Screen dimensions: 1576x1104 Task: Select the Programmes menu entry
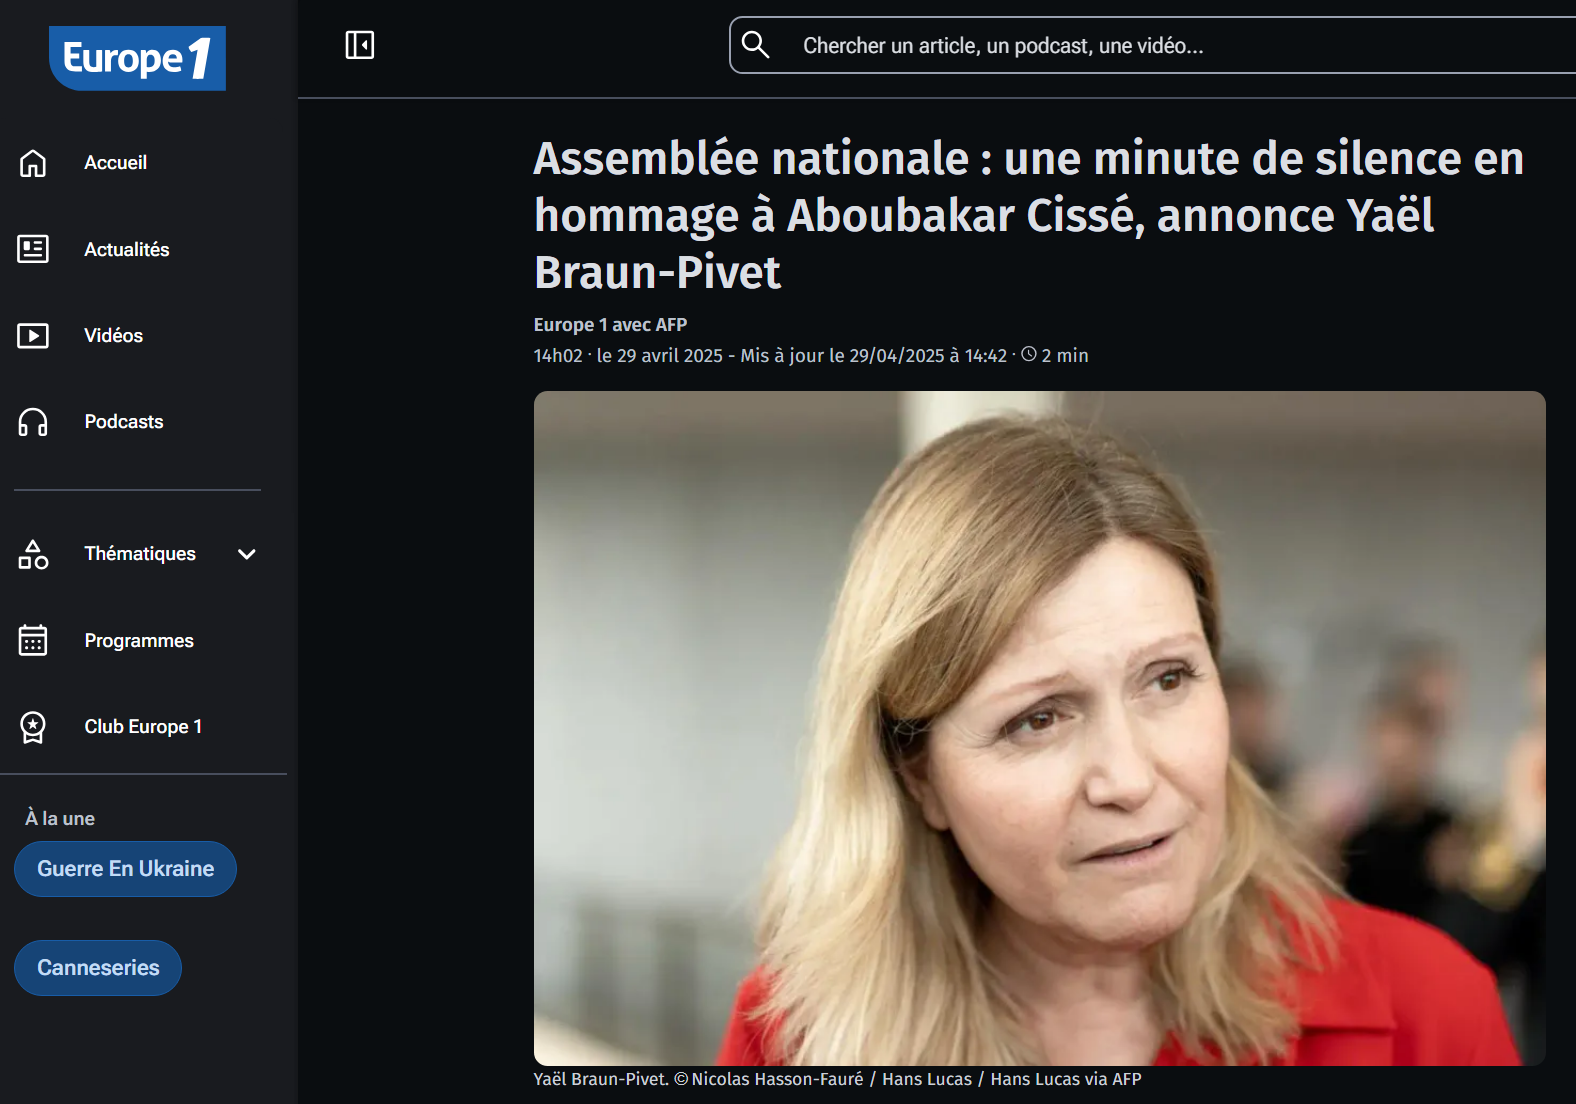(x=139, y=640)
